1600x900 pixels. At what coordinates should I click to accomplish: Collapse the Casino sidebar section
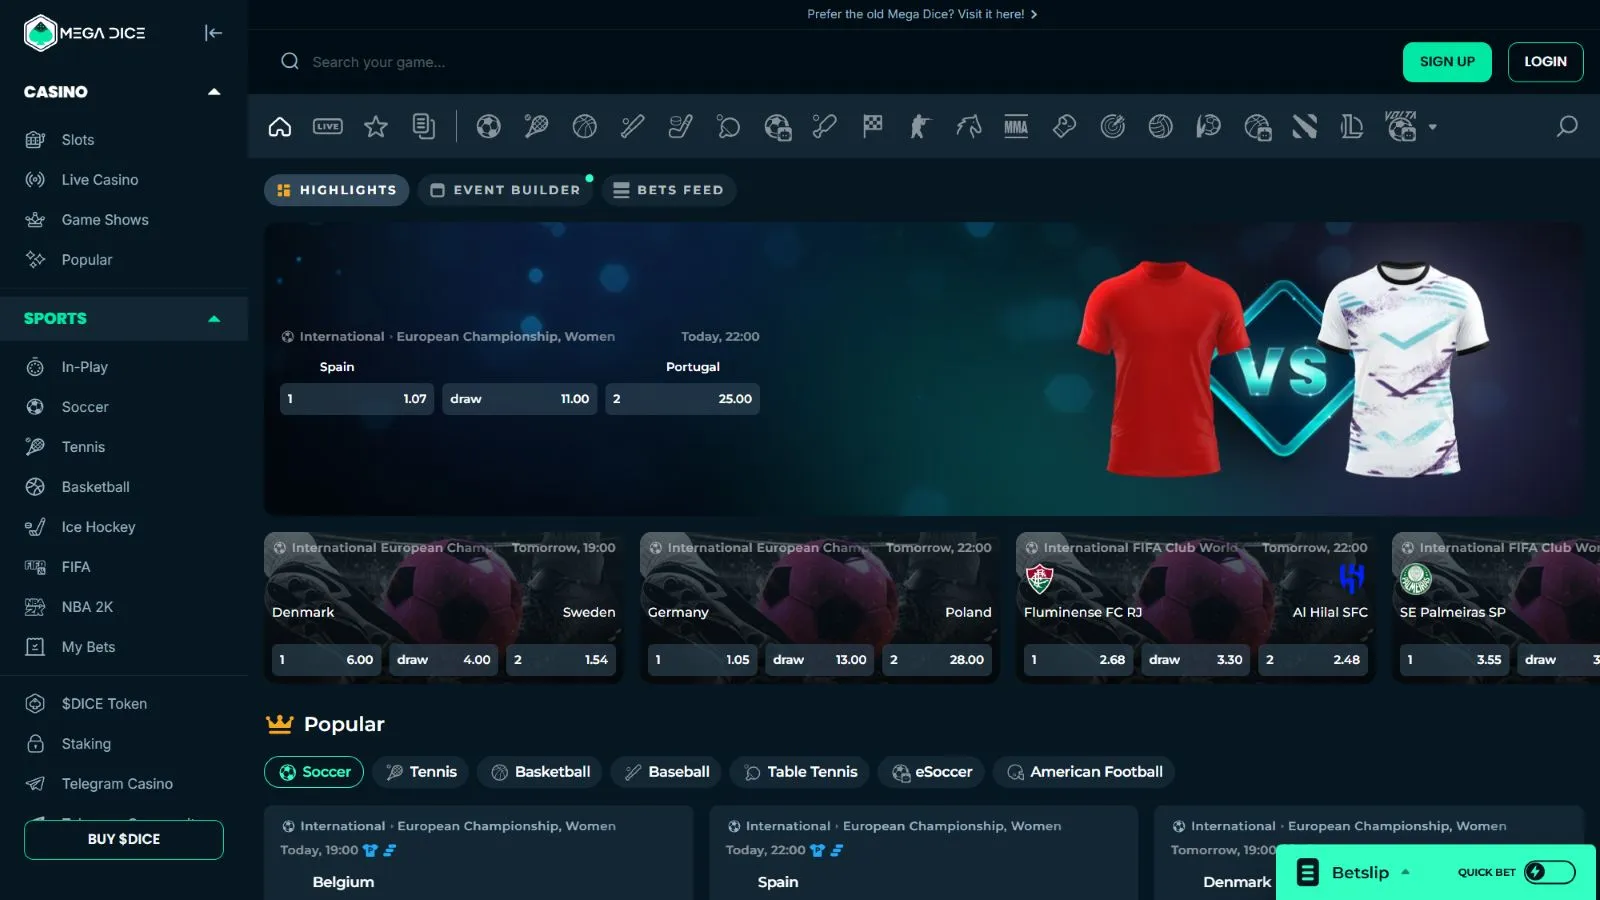(213, 92)
